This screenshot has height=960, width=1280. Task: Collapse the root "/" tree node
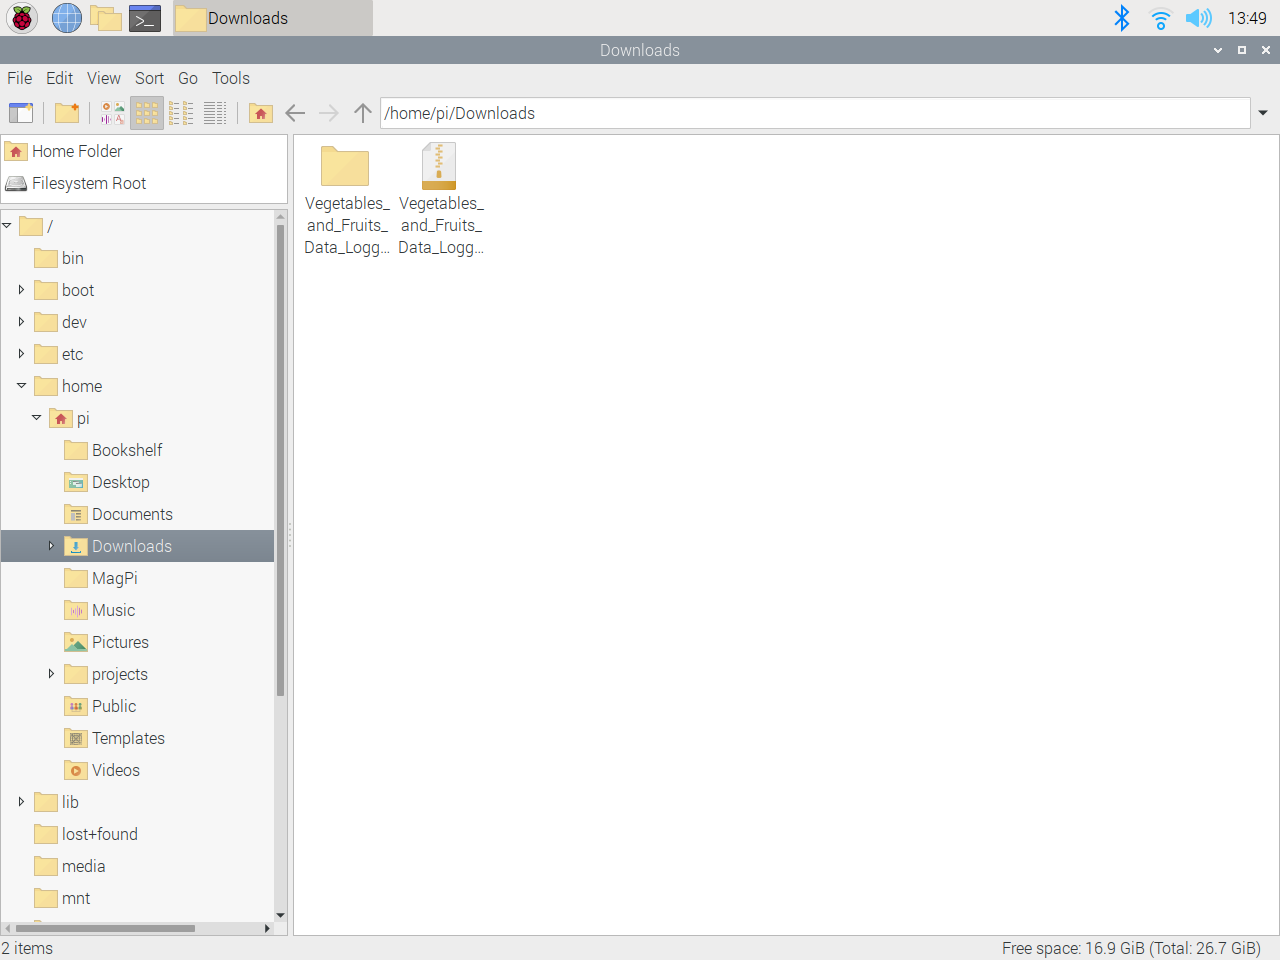[7, 226]
